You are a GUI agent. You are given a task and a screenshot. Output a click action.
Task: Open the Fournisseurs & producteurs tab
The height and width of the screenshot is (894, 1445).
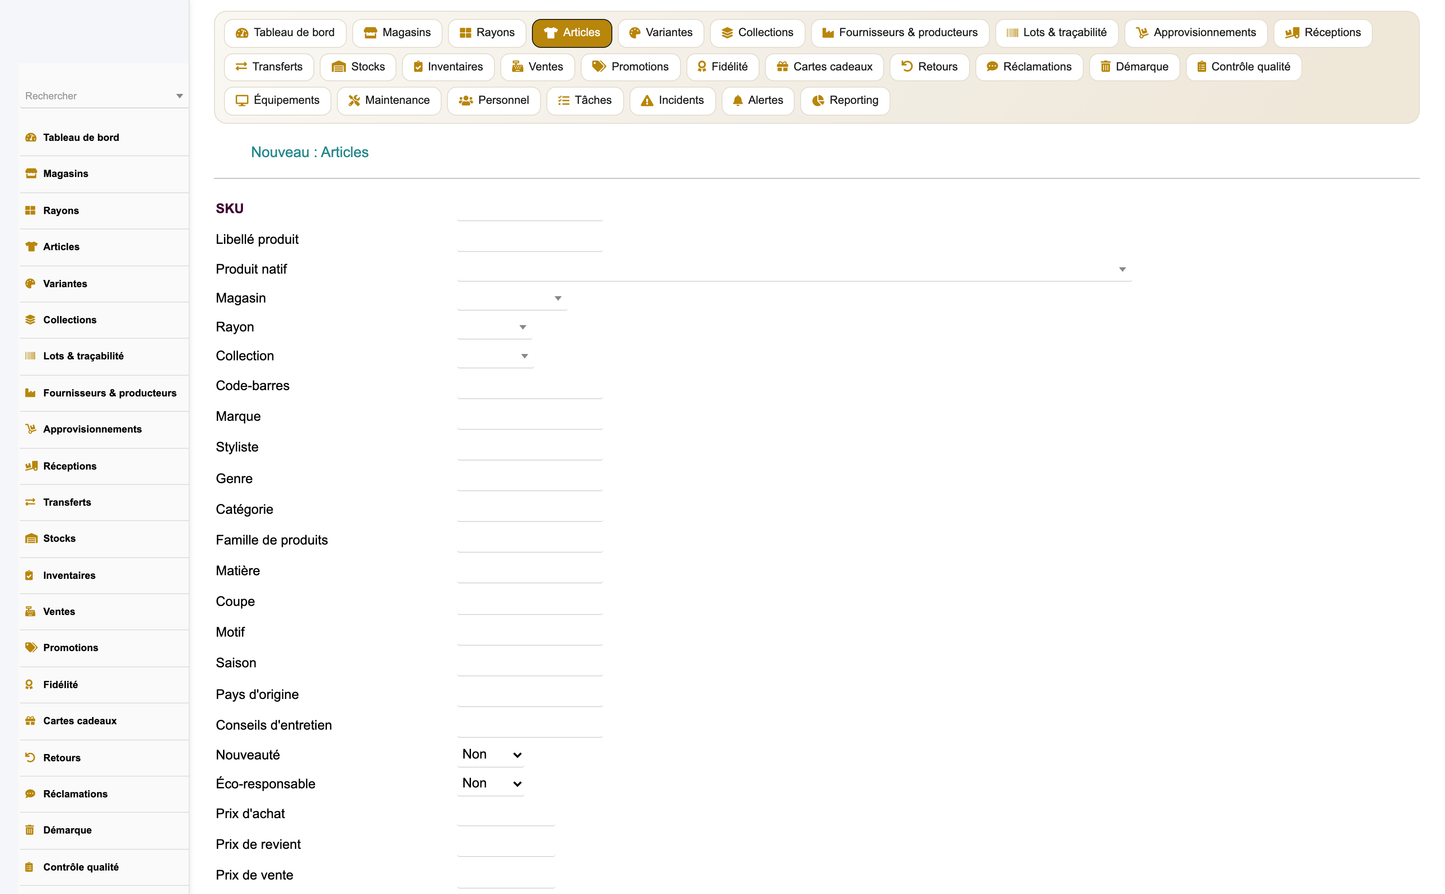(900, 33)
